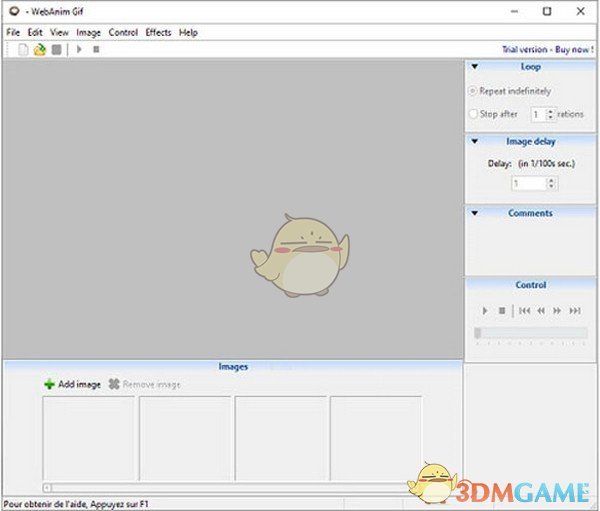
Task: Click Play in the Control panel
Action: tap(486, 311)
